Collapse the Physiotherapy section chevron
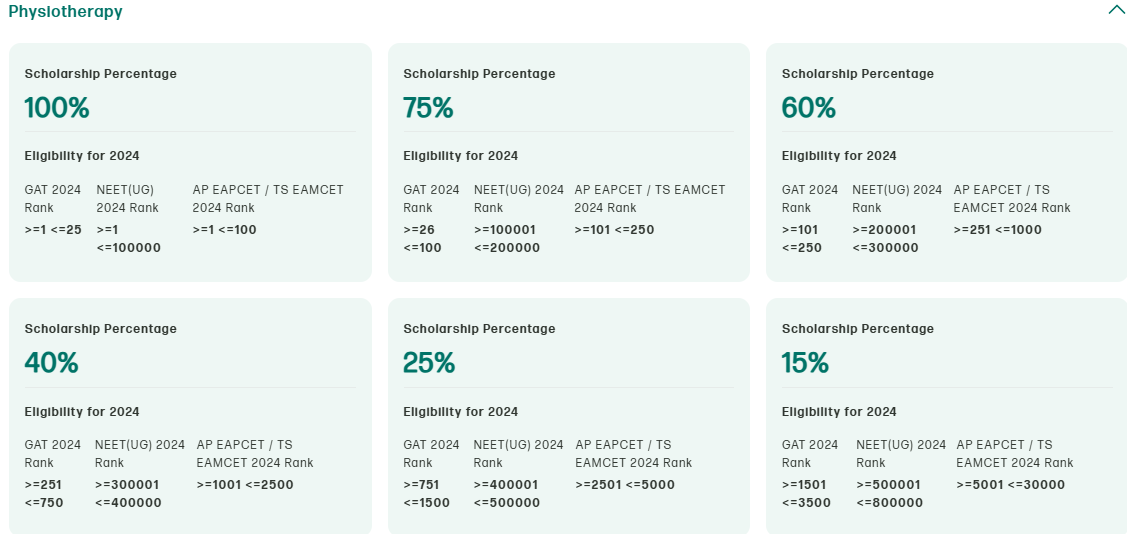The height and width of the screenshot is (534, 1127). click(x=1116, y=11)
